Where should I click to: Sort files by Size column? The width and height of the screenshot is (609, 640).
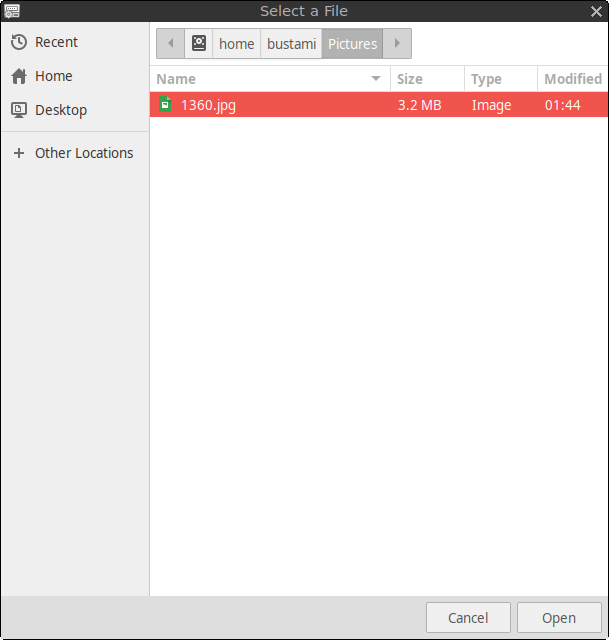point(427,79)
